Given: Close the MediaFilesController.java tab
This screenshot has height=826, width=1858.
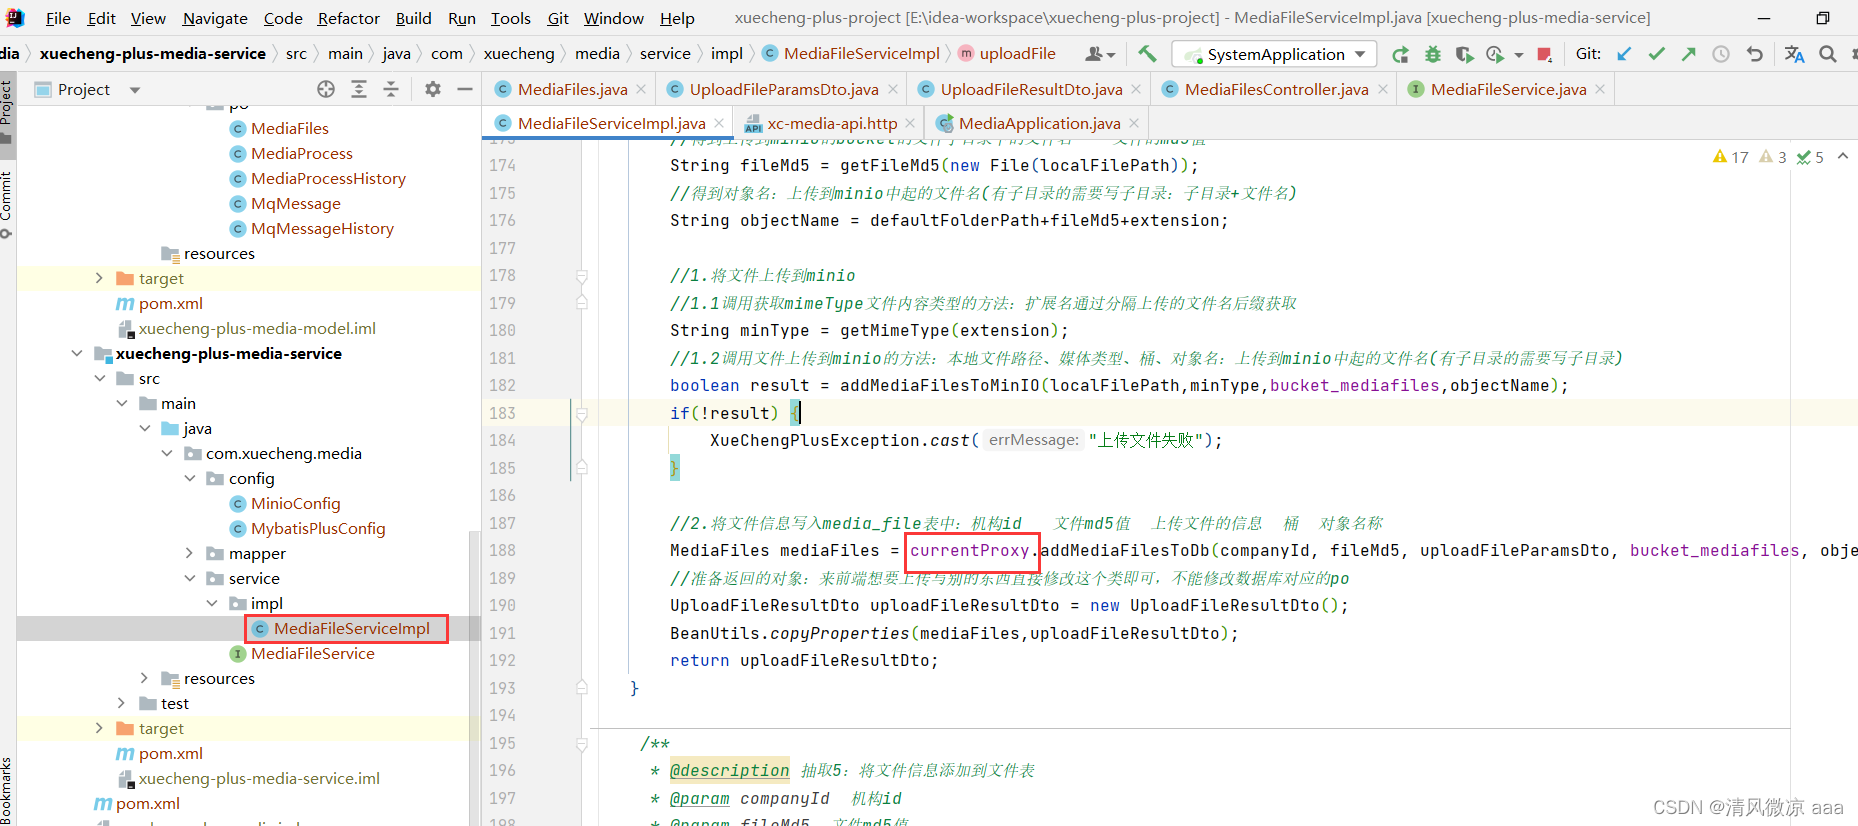Looking at the screenshot, I should coord(1383,89).
